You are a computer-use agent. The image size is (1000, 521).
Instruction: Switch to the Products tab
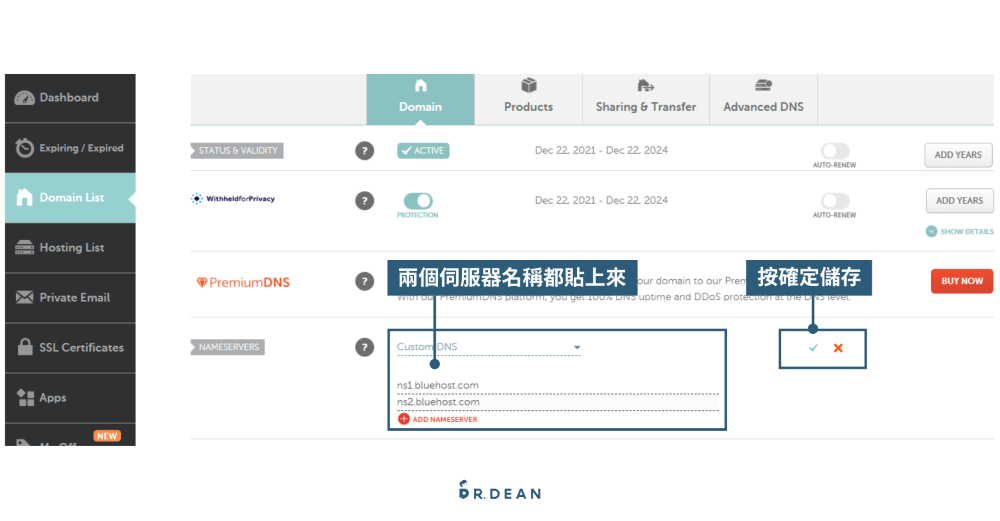pos(529,99)
